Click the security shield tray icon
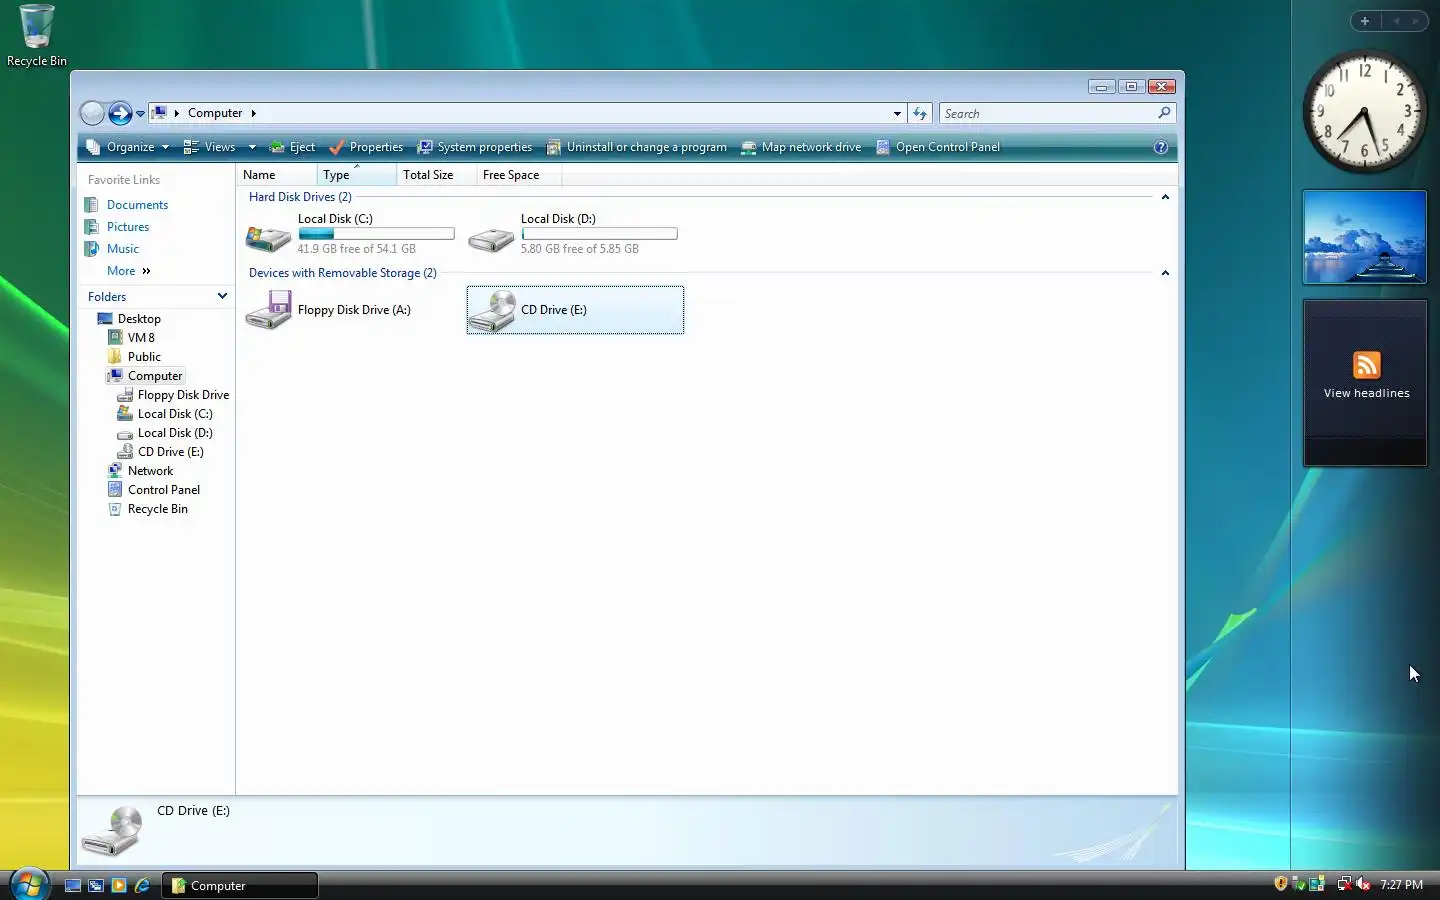Screen dimensions: 1440x900 click(x=1281, y=884)
